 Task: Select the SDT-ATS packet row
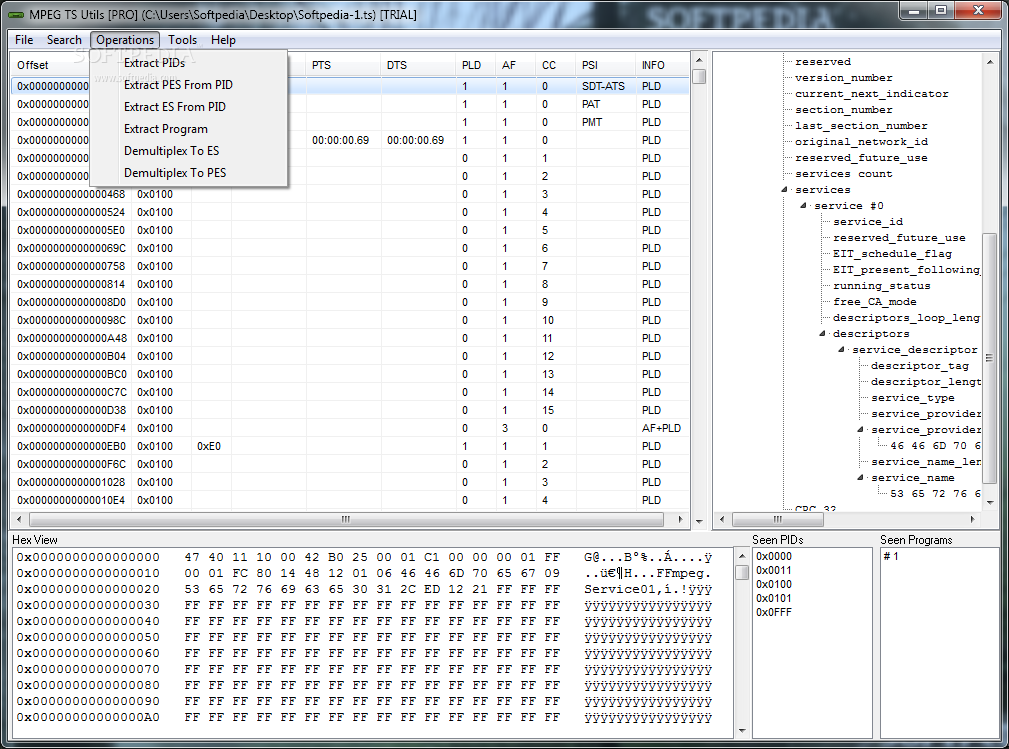click(350, 86)
